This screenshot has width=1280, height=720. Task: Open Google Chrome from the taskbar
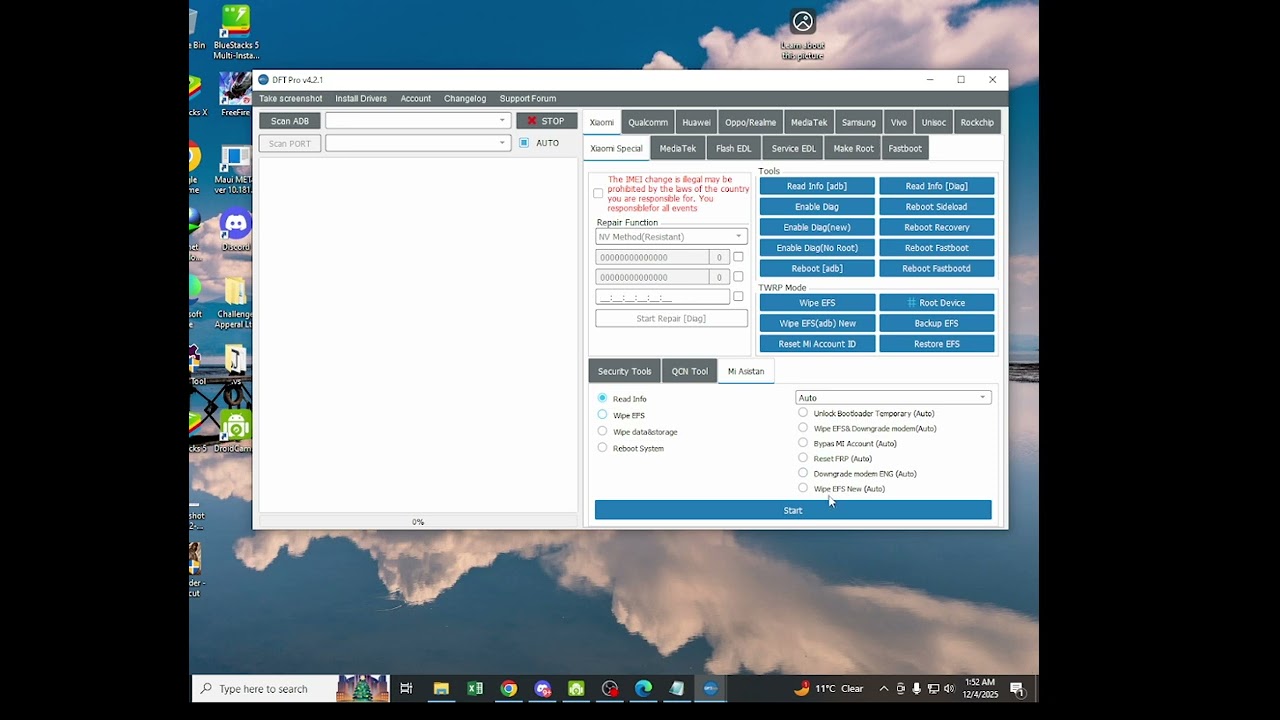[x=509, y=688]
